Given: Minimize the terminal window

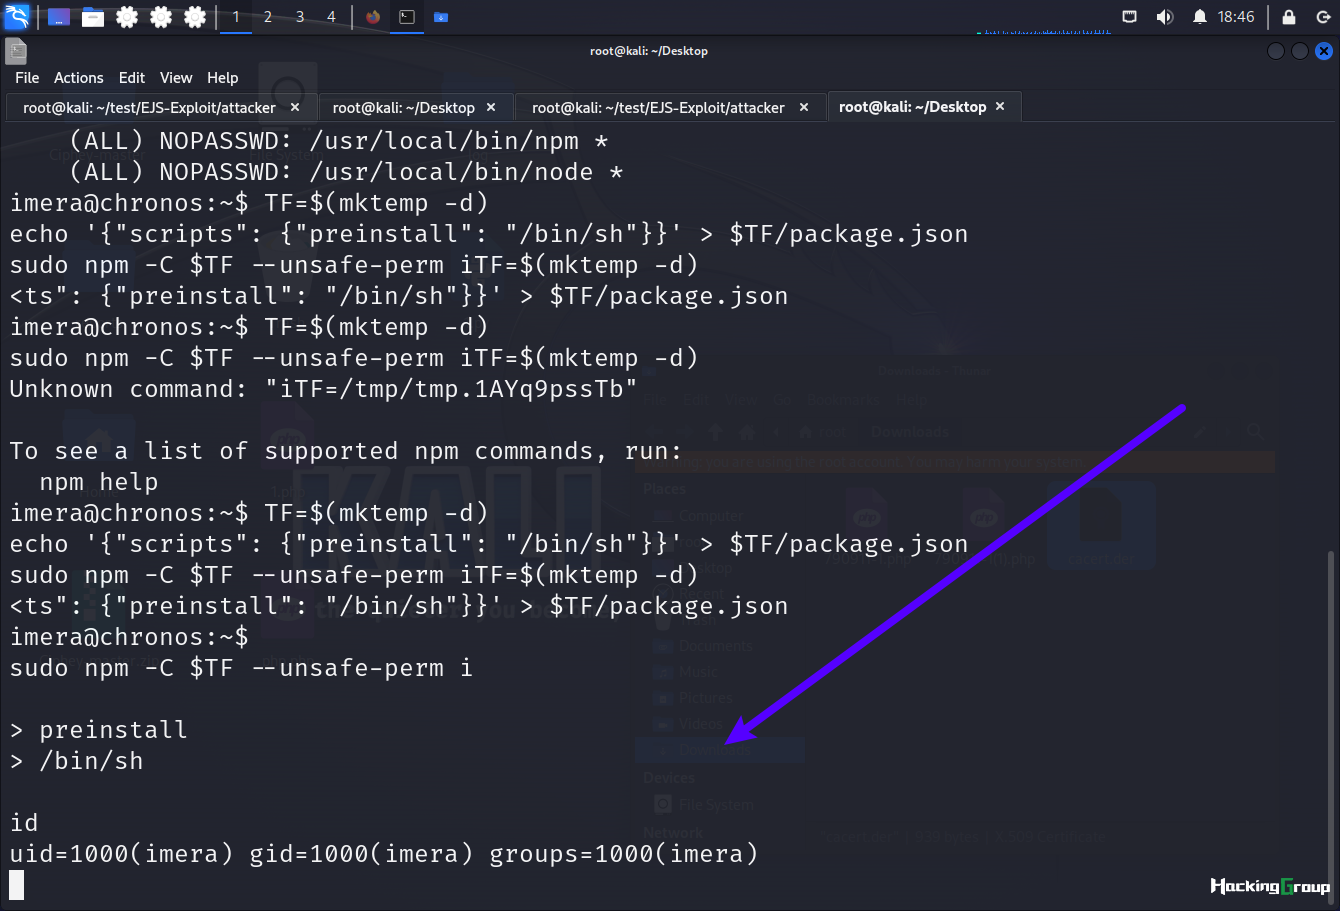Looking at the screenshot, I should 1276,51.
